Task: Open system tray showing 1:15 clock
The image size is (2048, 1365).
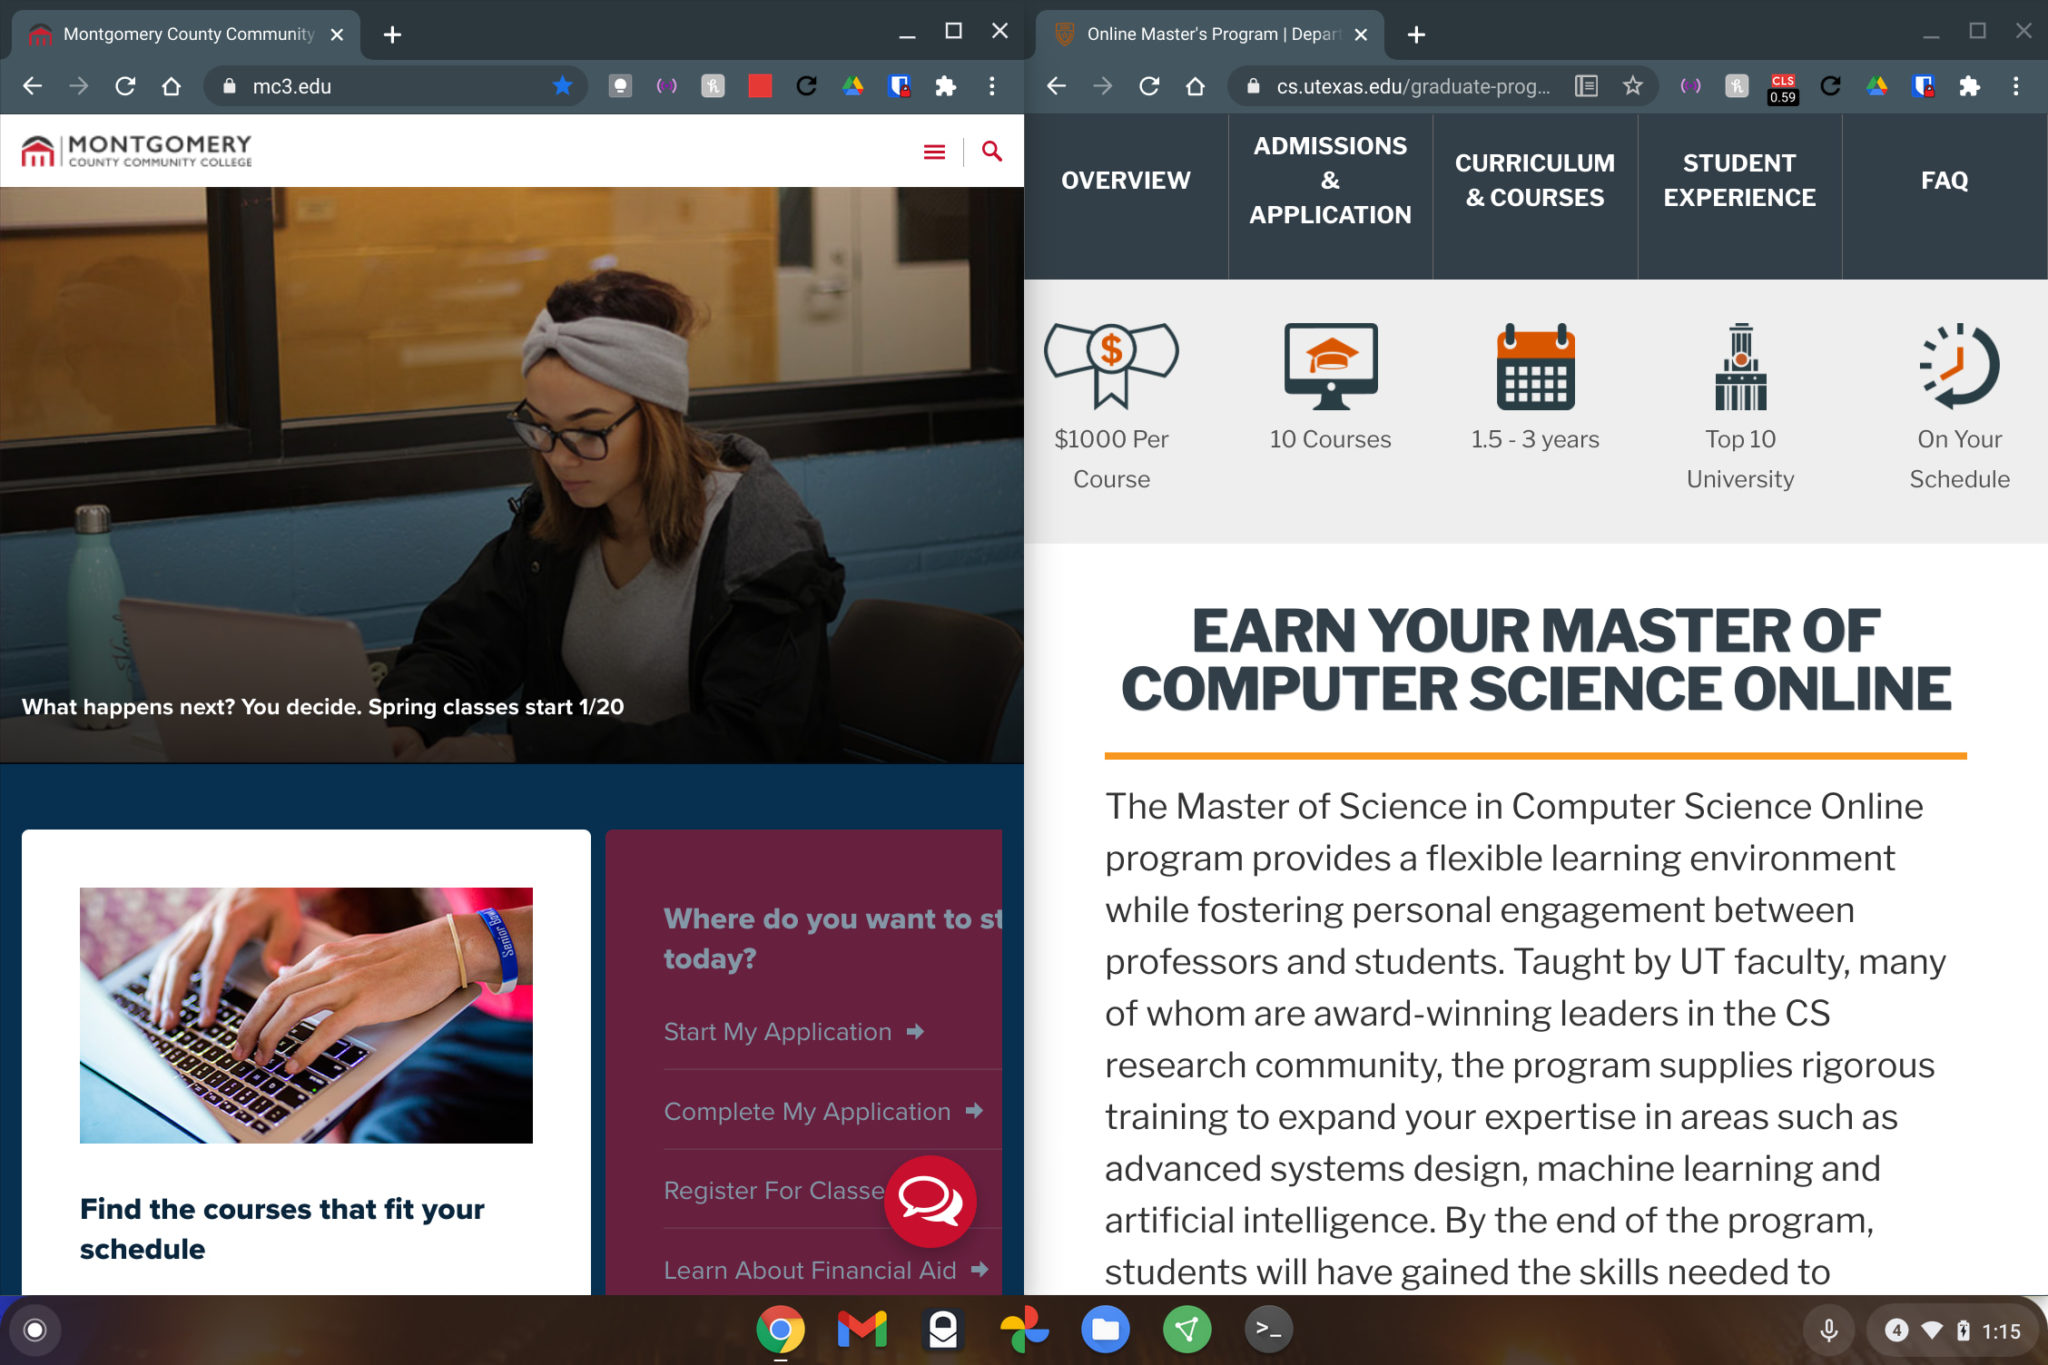Action: point(1953,1330)
